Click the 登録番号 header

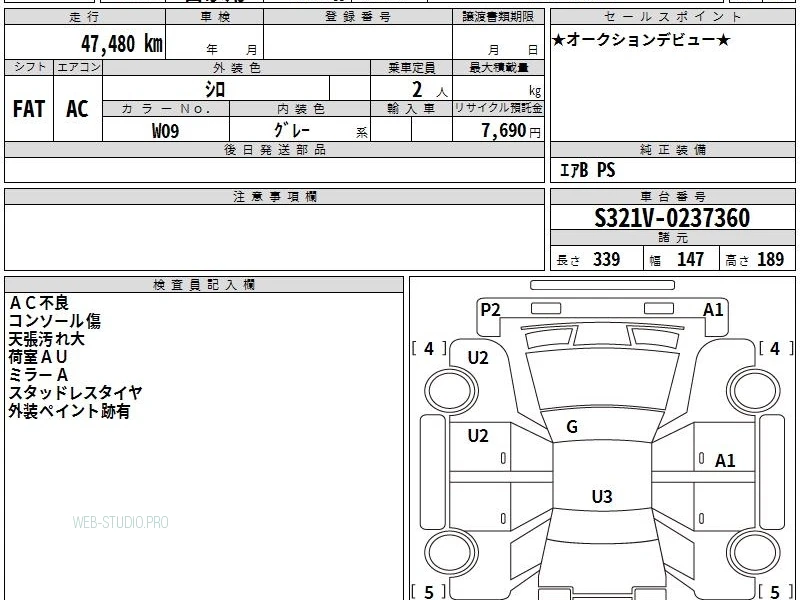358,17
